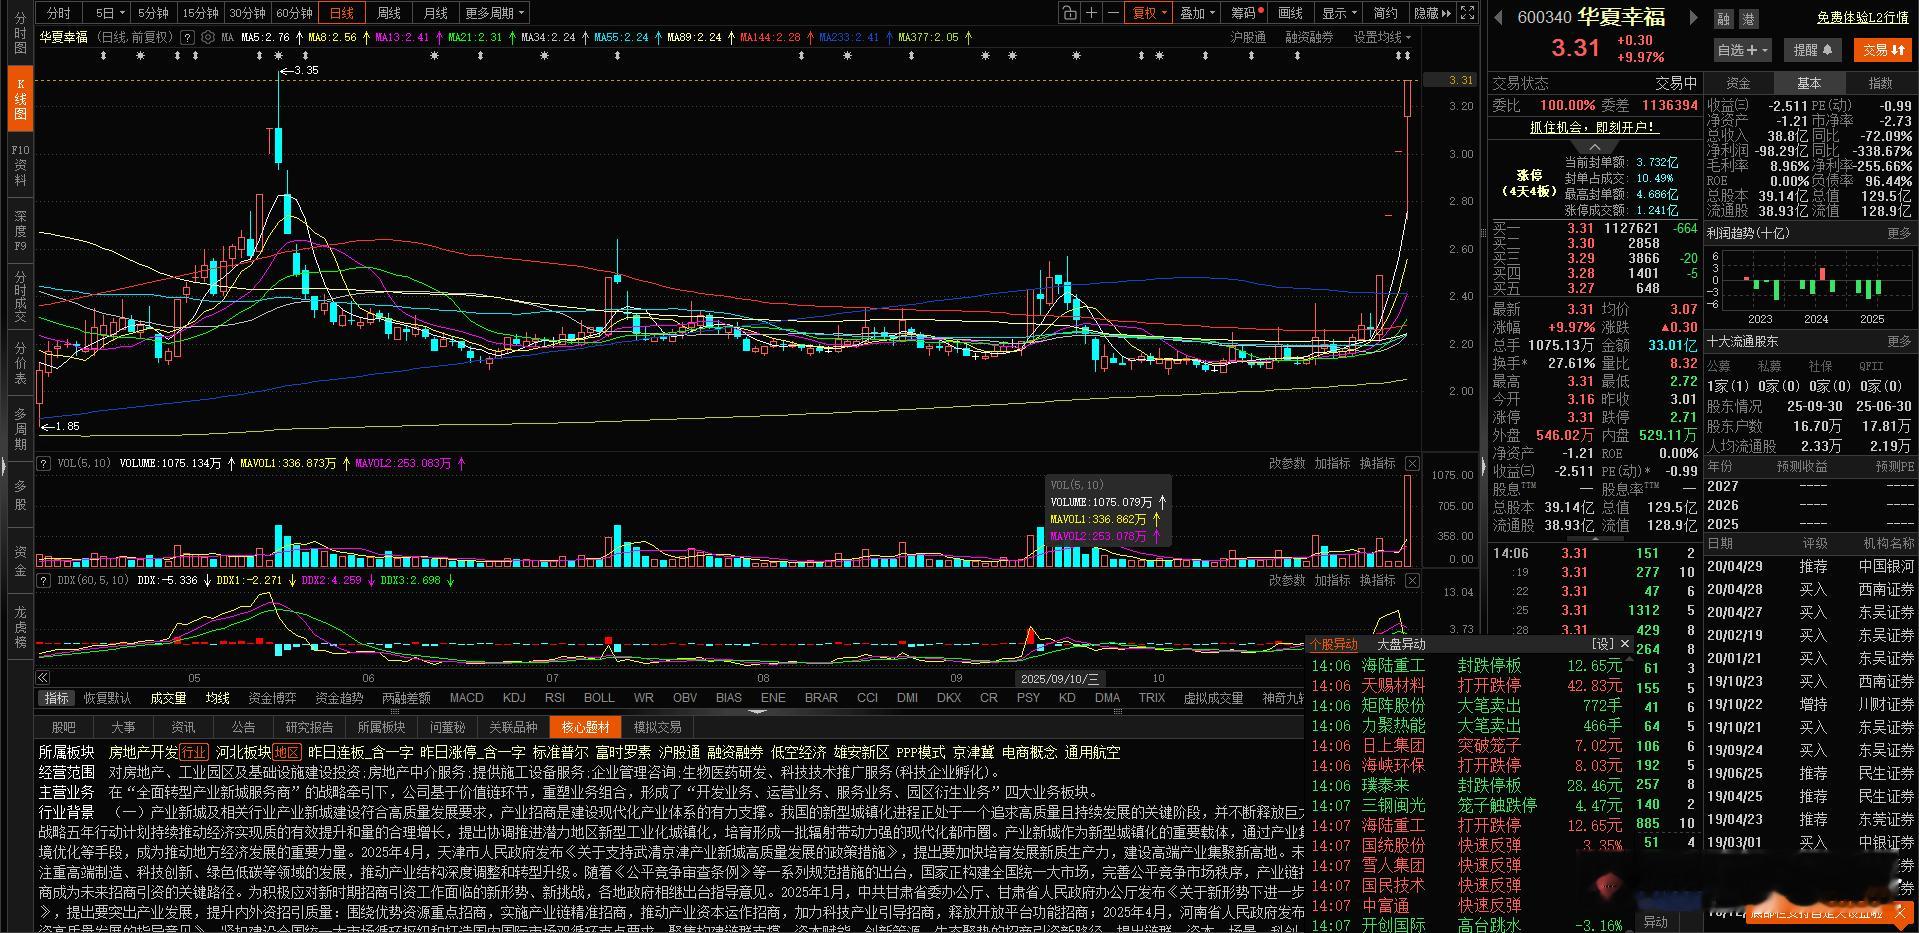Image resolution: width=1919 pixels, height=933 pixels.
Task: Expand 更多 for 十大流通股东 section
Action: [1899, 341]
